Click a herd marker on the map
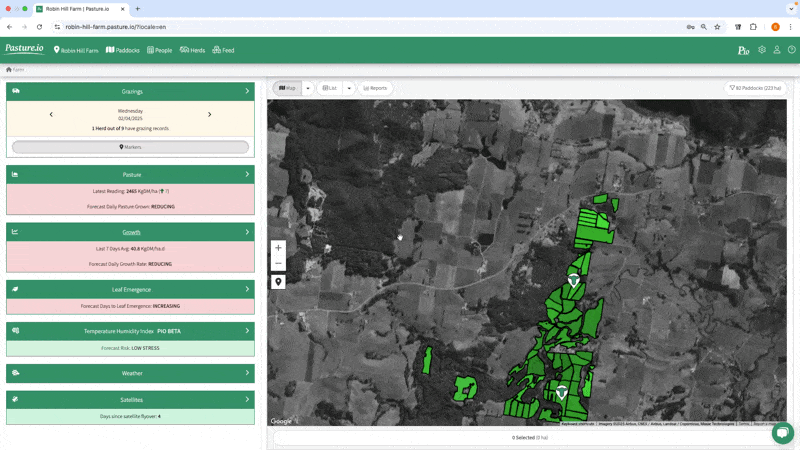The height and width of the screenshot is (450, 800). (x=574, y=280)
